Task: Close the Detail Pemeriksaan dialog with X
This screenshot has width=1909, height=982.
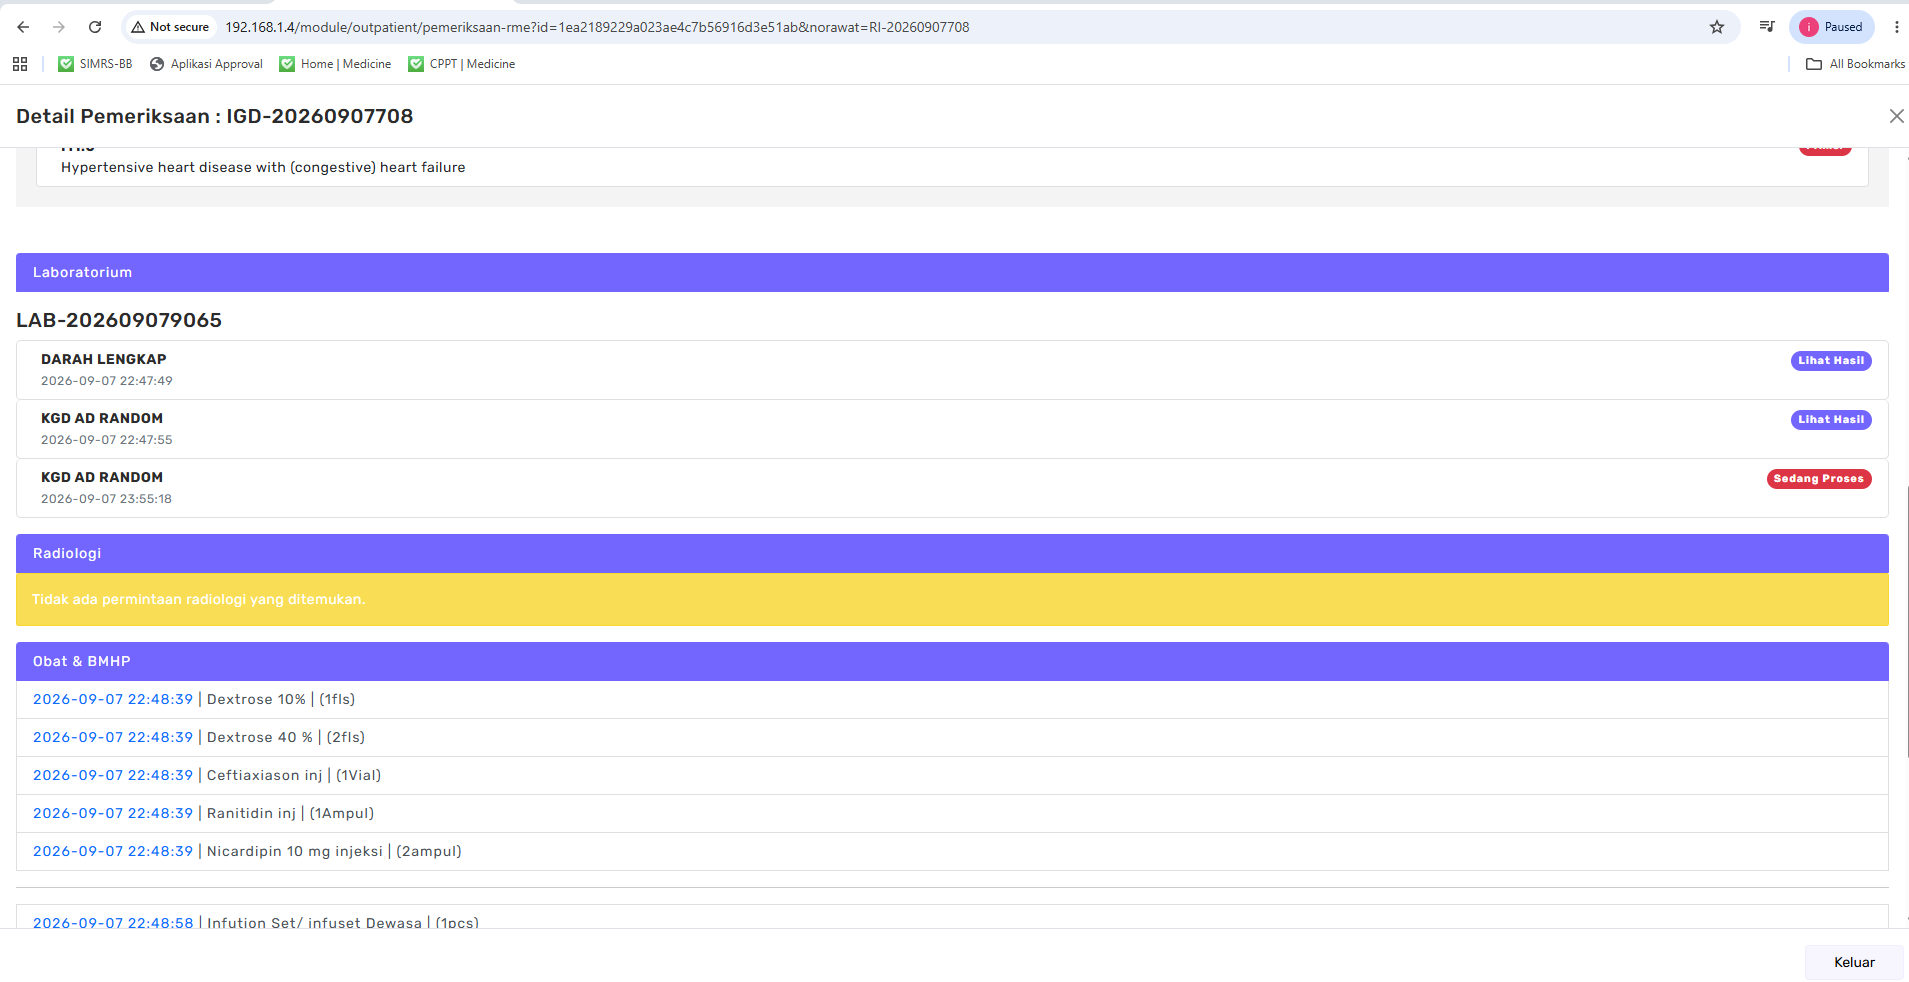Action: (1896, 116)
